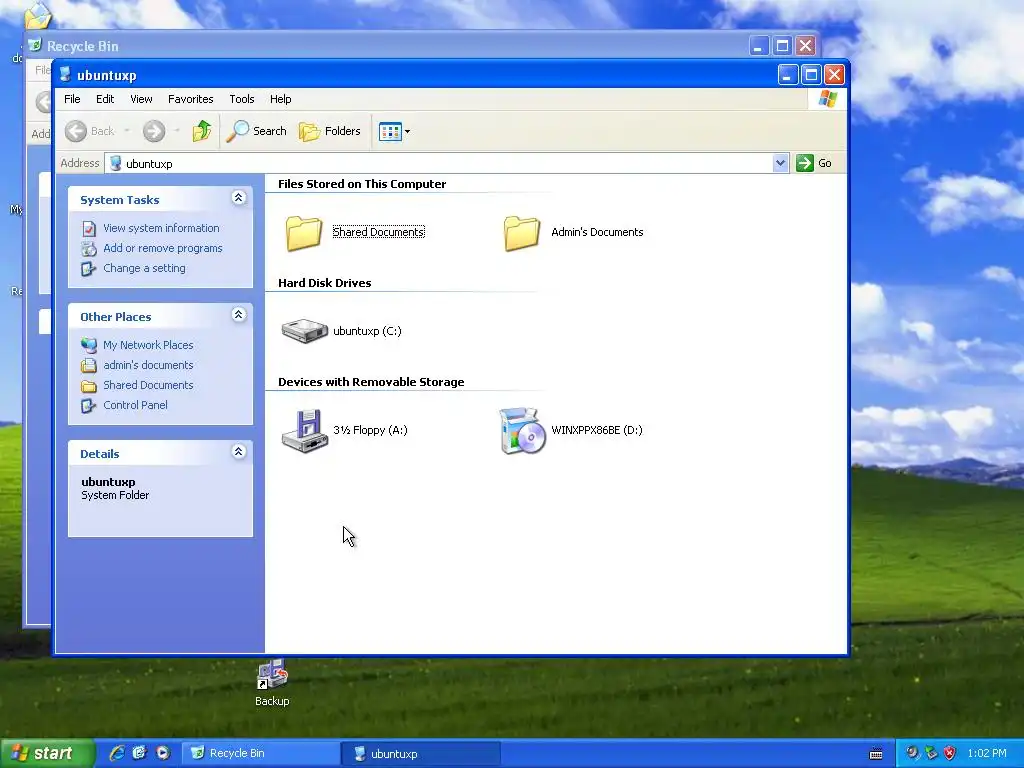Screen dimensions: 1024x768
Task: Open the Edit menu
Action: point(105,99)
